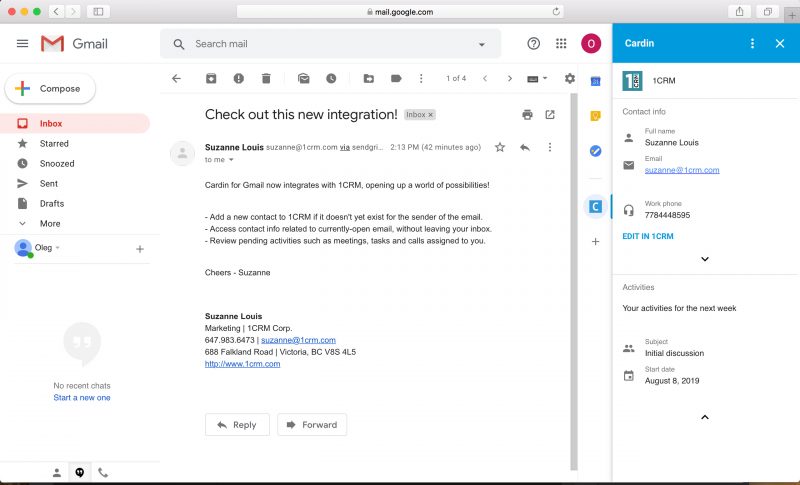Click the search magnifier icon
The image size is (800, 485).
(179, 44)
